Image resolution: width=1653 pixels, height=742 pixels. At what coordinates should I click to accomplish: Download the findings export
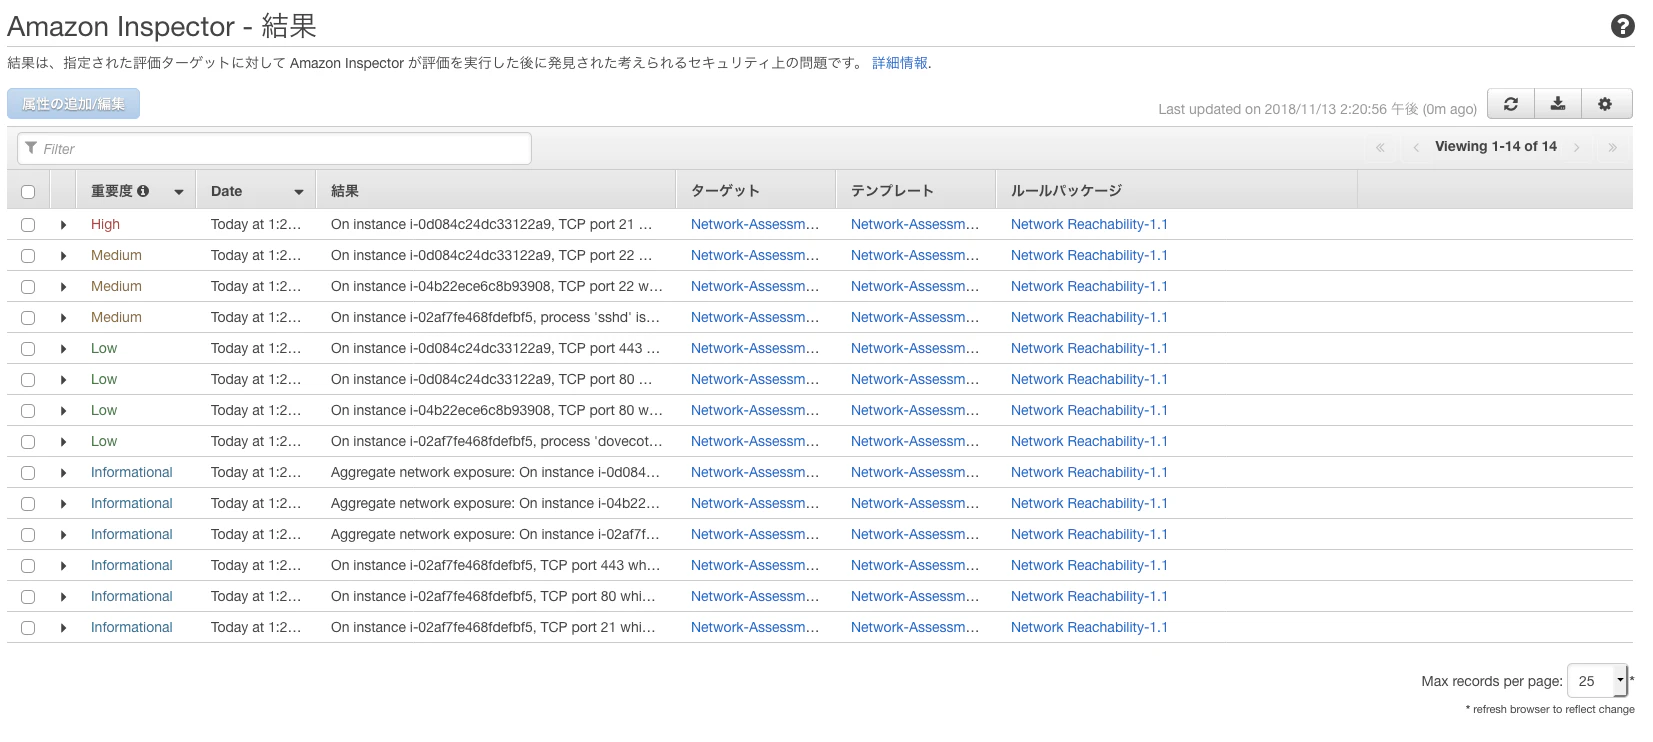[1558, 104]
